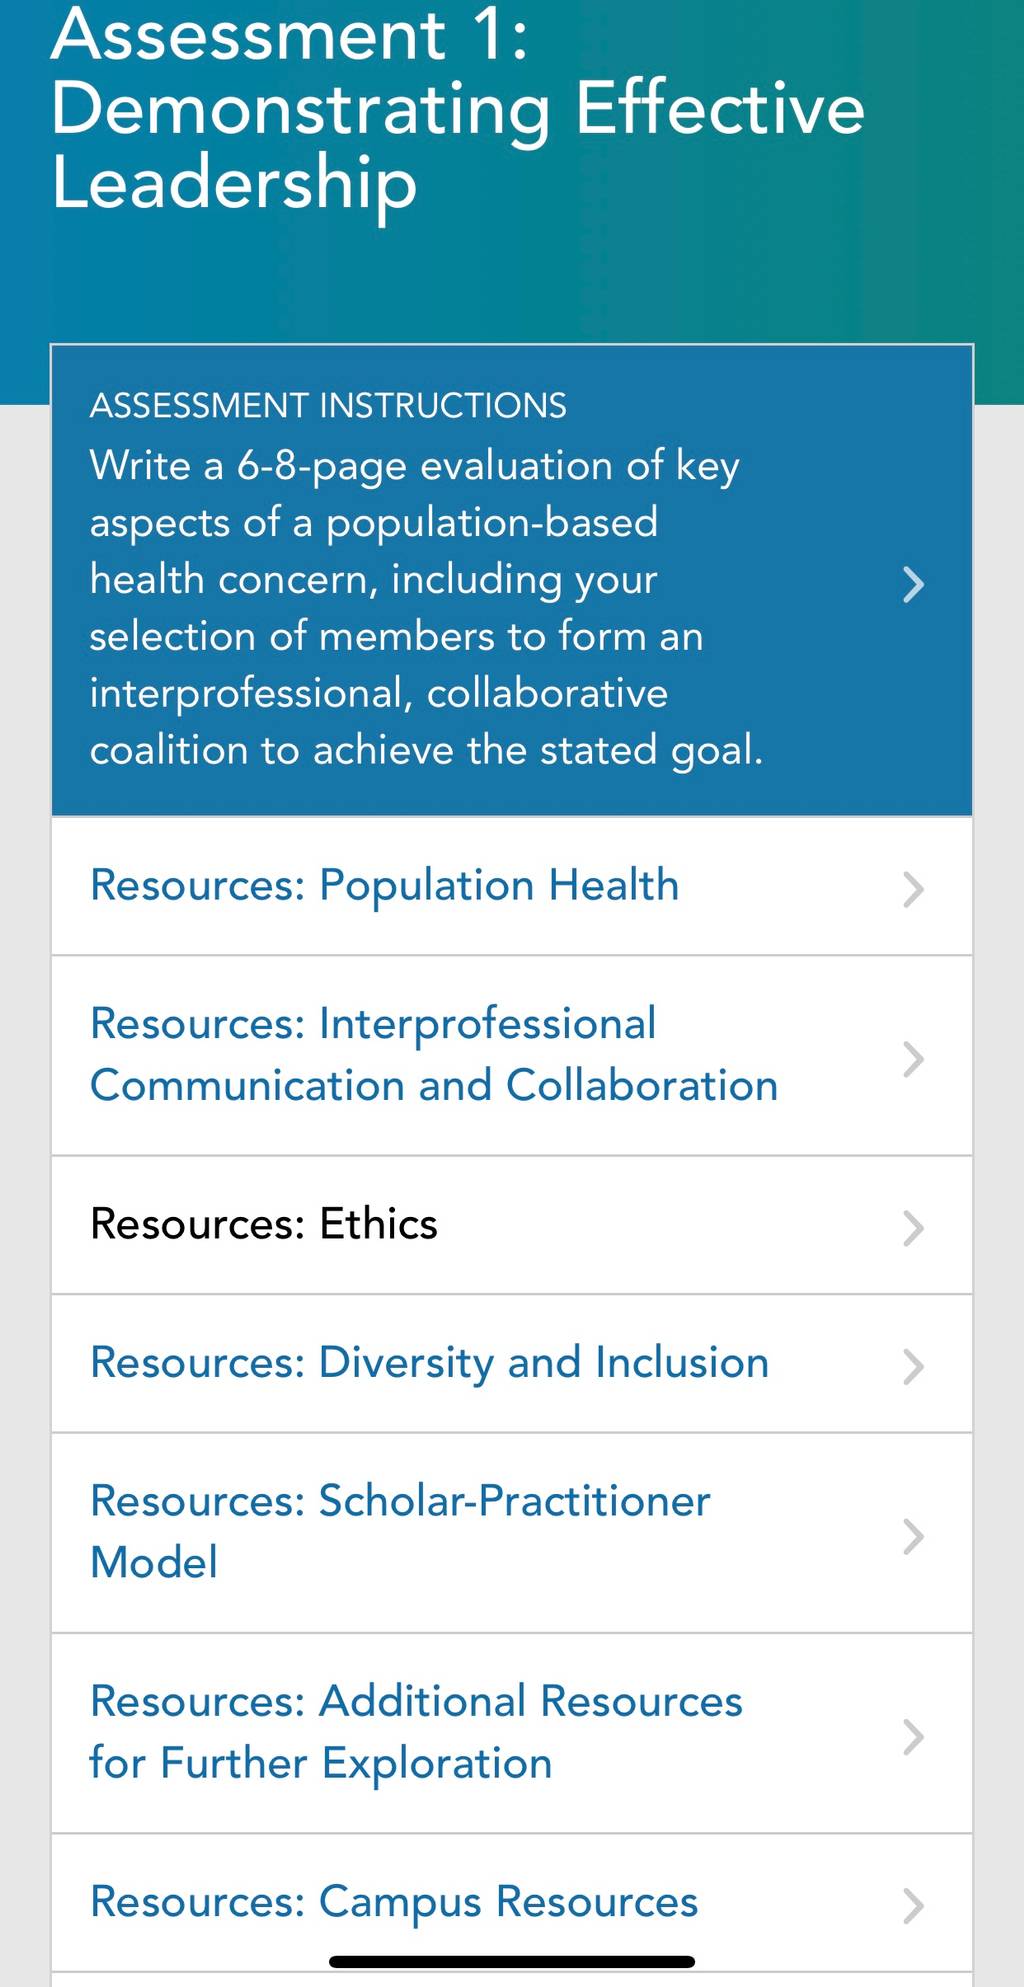Open Resources: Scholar-Practitioner Model
This screenshot has height=1987, width=1024.
pyautogui.click(x=400, y=1532)
